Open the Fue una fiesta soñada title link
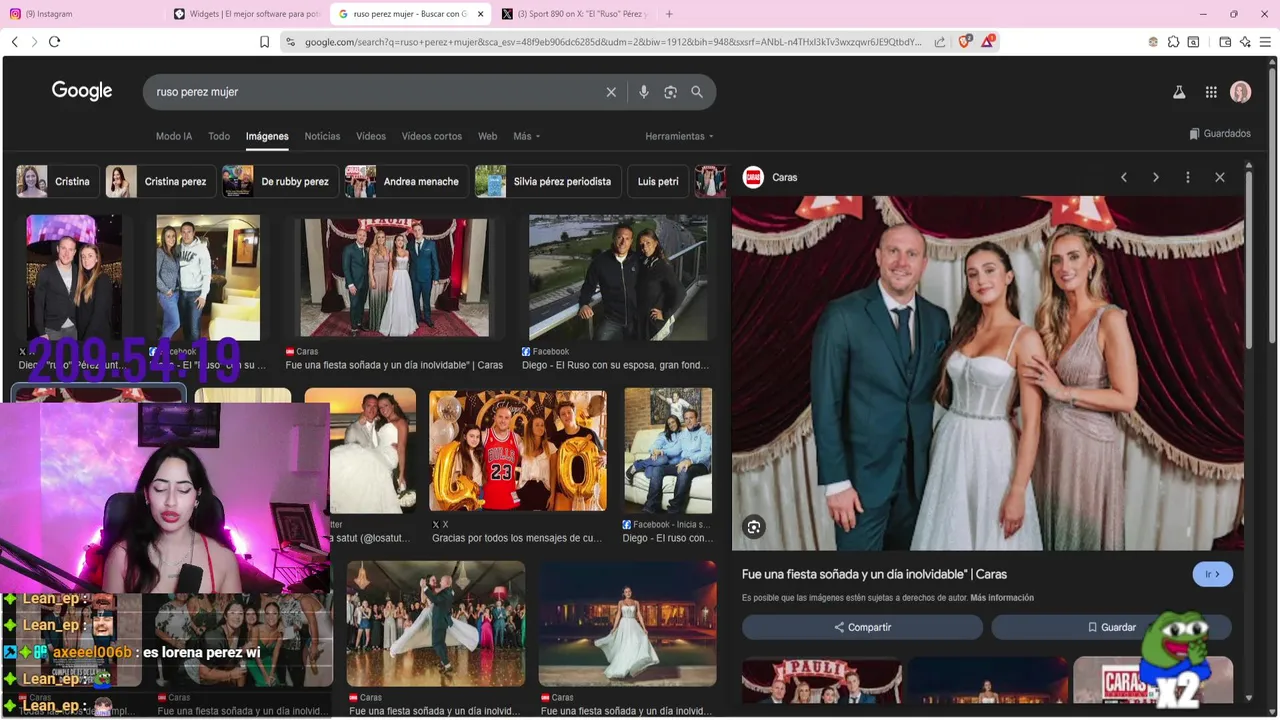Screen dimensions: 1280x720 click(x=874, y=574)
